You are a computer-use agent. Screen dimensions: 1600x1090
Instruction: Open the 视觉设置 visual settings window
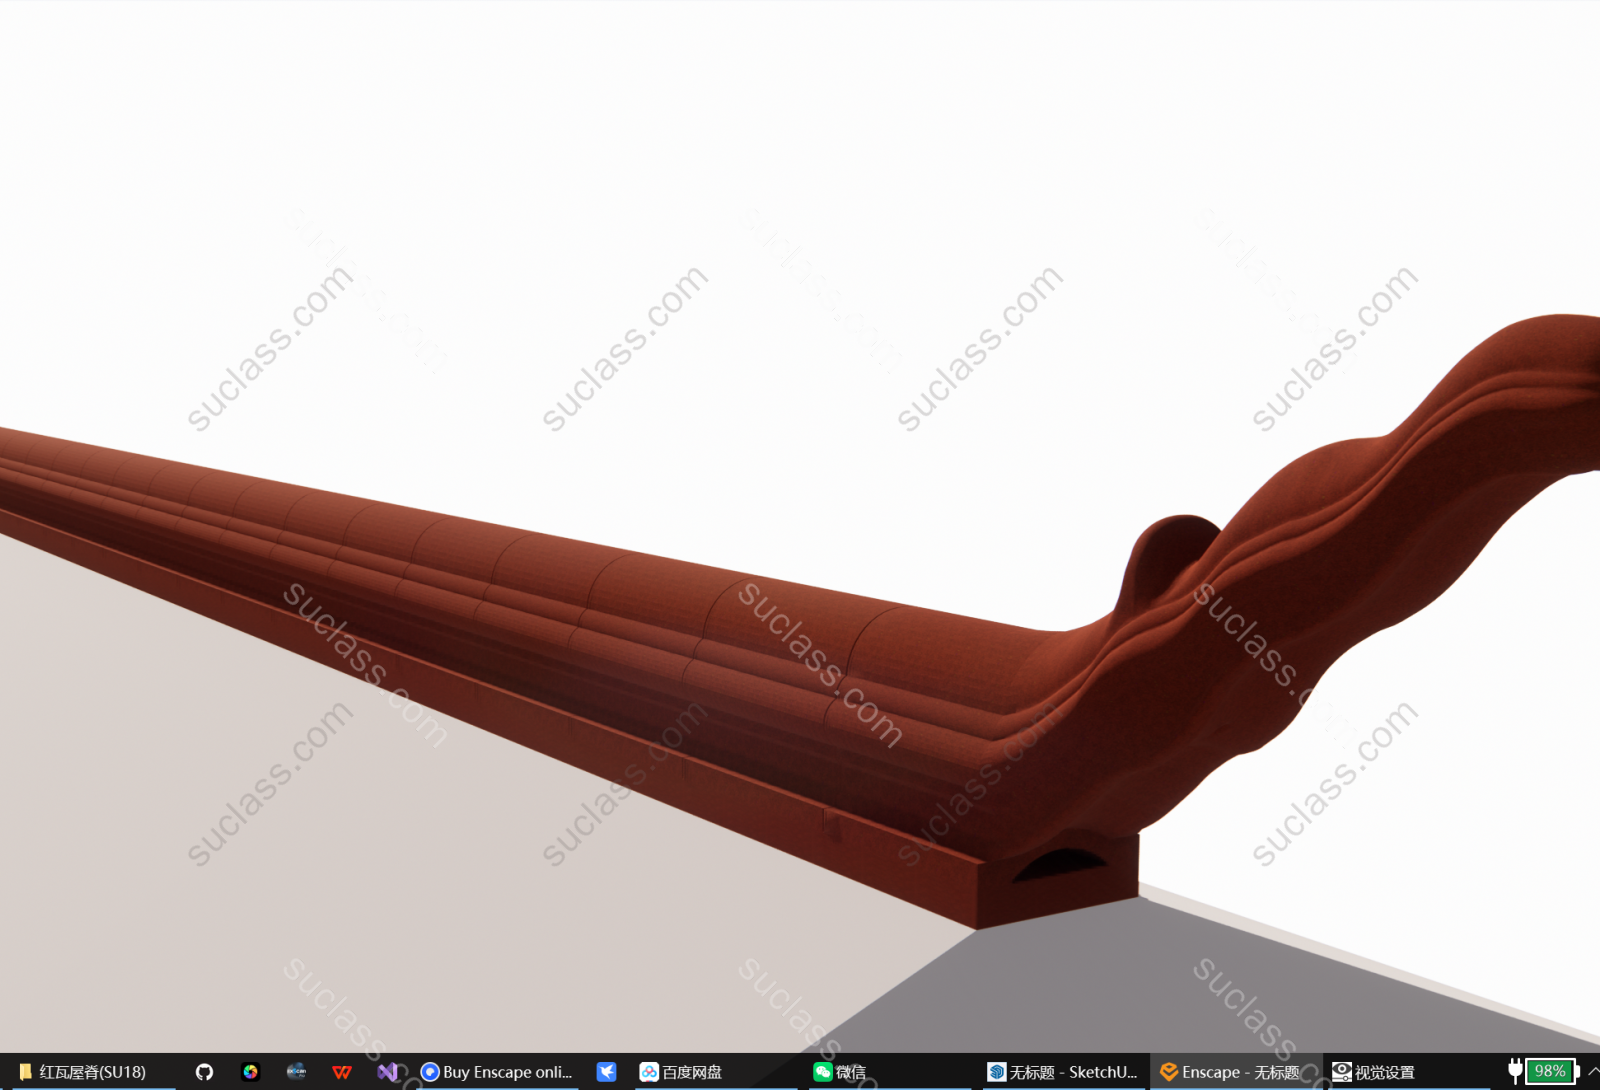pyautogui.click(x=1373, y=1072)
